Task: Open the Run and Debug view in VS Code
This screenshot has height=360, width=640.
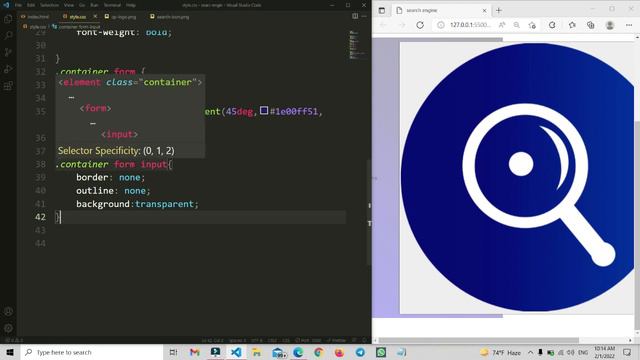Action: pos(8,69)
